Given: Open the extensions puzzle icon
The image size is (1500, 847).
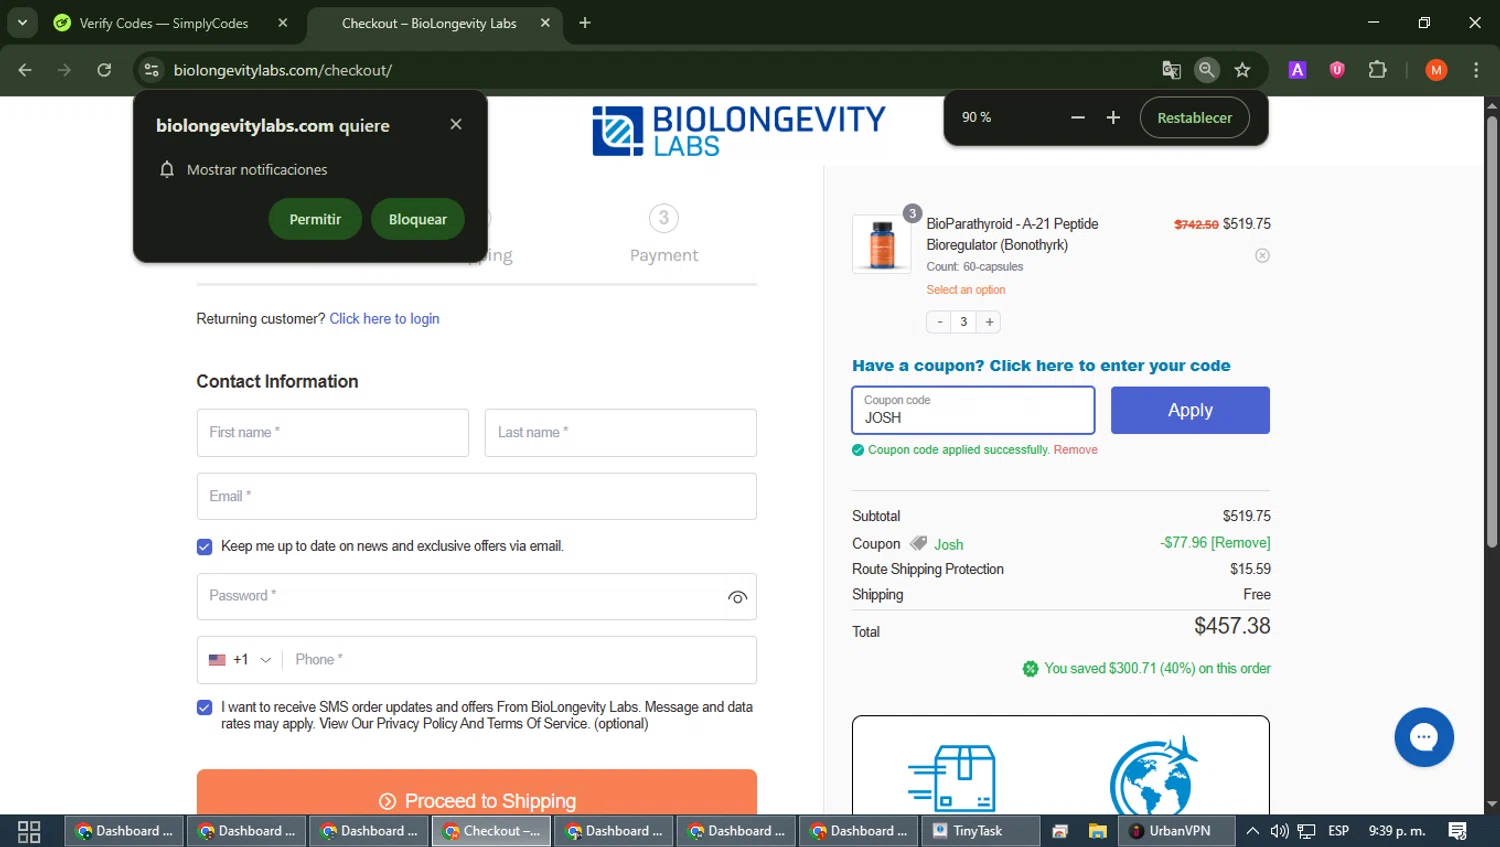Looking at the screenshot, I should point(1377,70).
